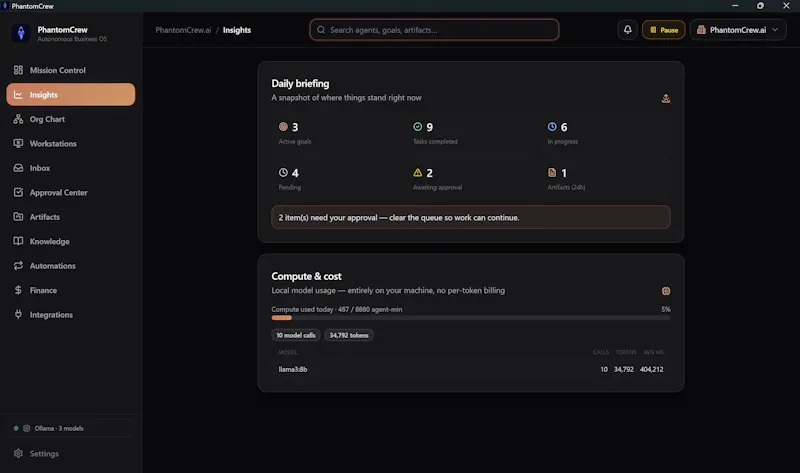Click the PhantomCrew logo in sidebar
Screen dimensions: 800x473
coord(21,33)
